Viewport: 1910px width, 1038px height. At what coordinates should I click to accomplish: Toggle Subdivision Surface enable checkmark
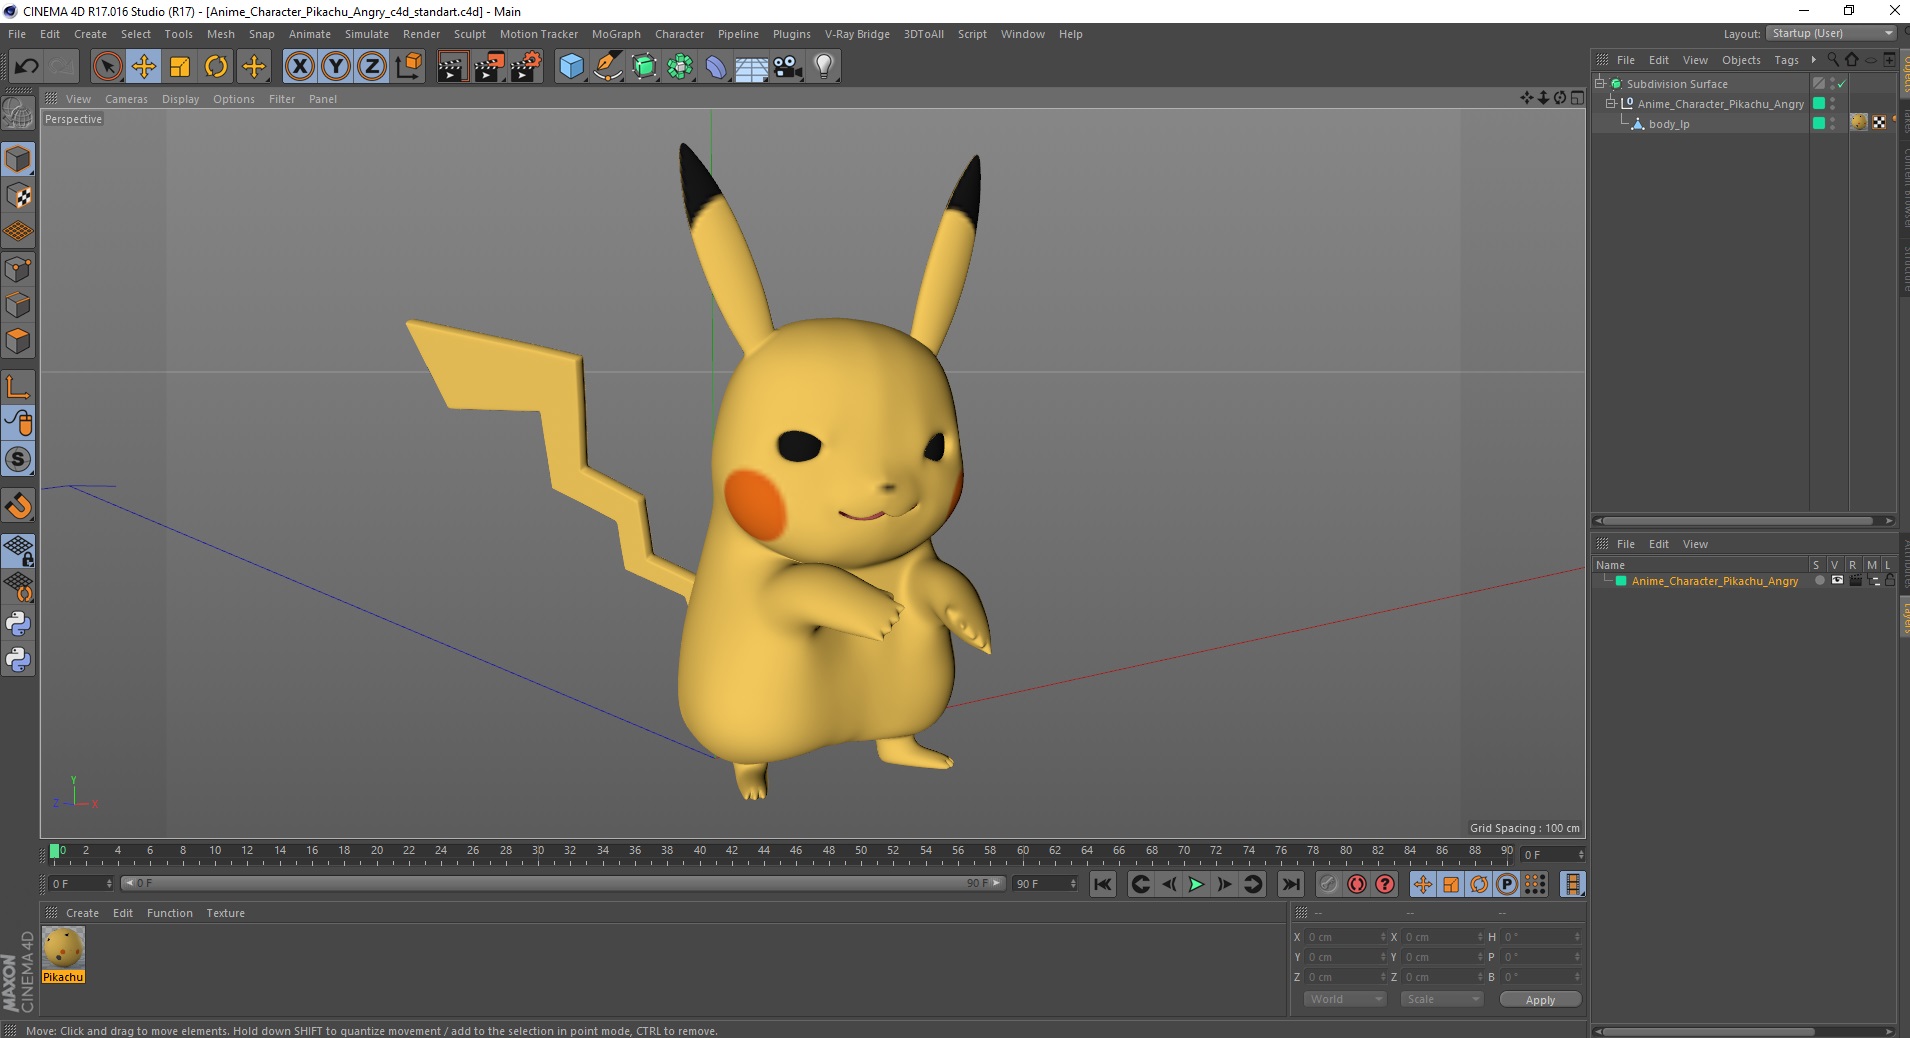1841,84
